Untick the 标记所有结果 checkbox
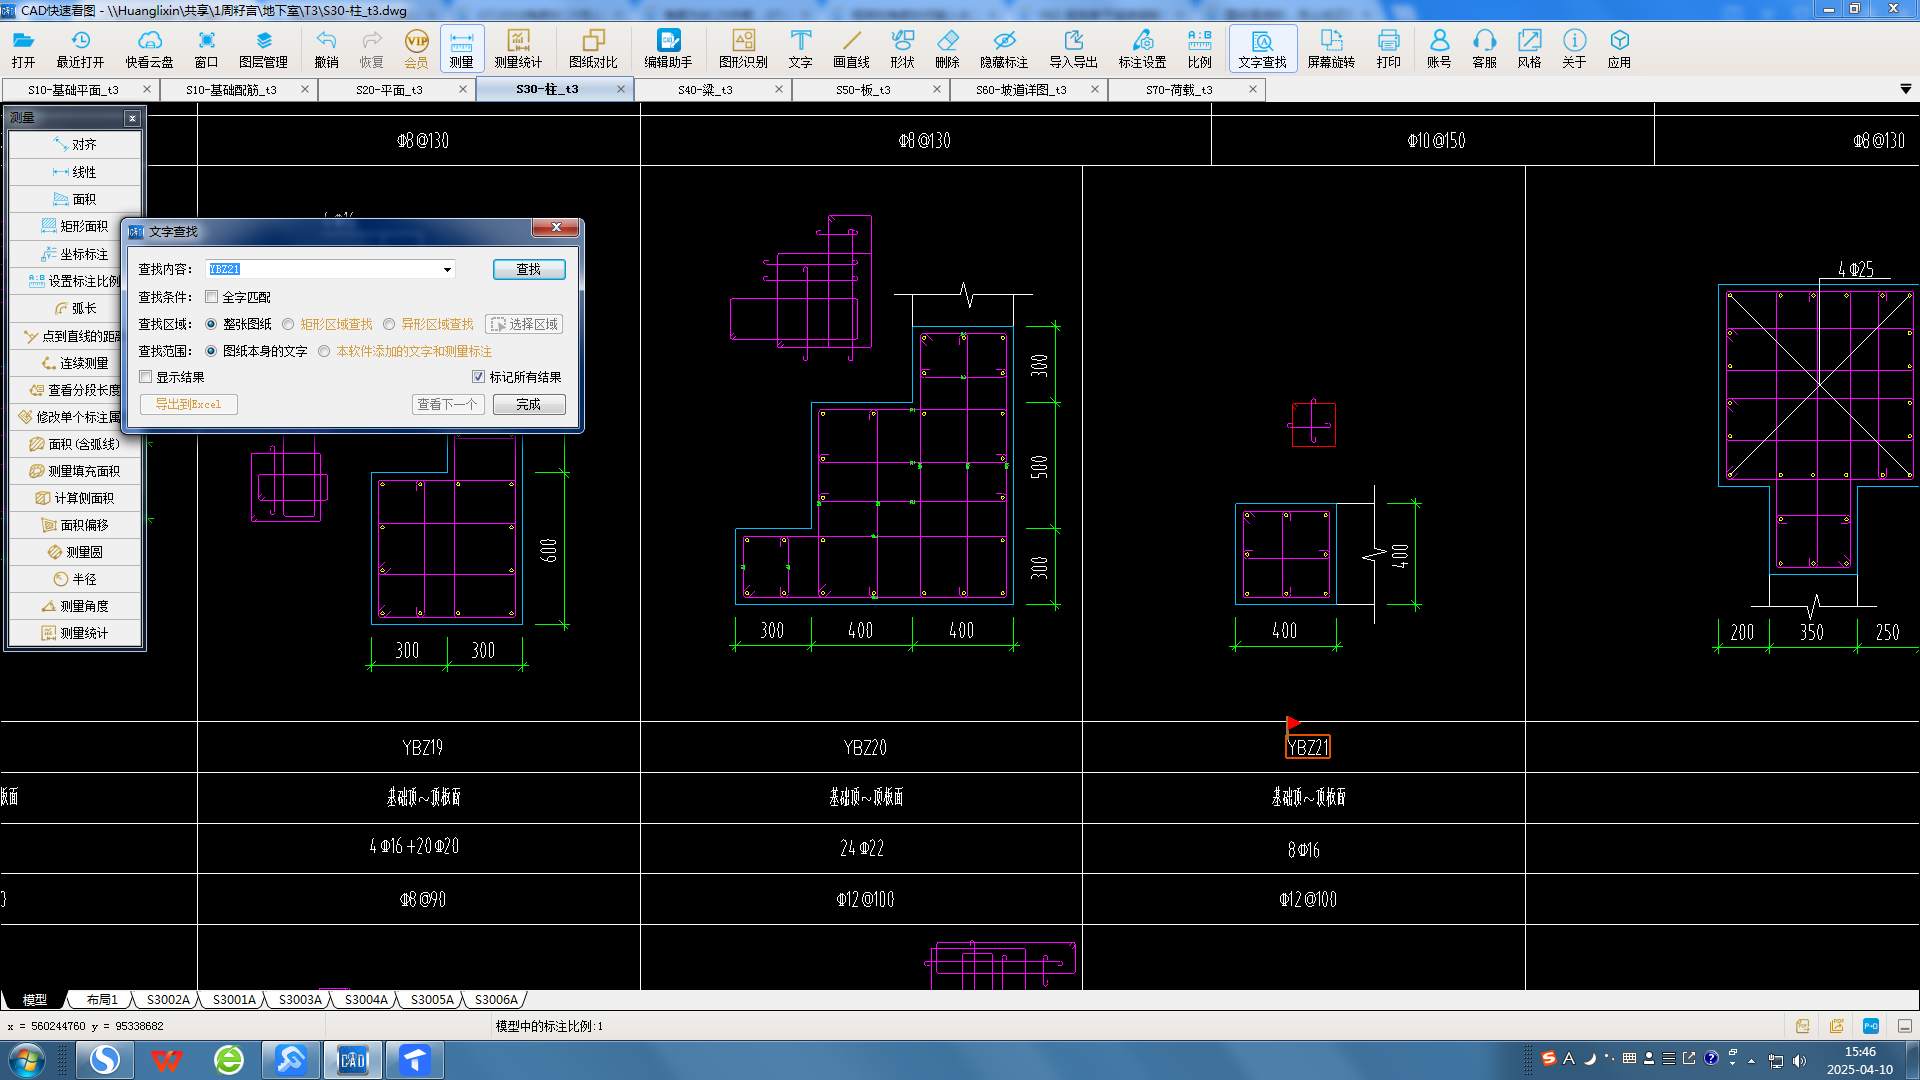 (478, 377)
